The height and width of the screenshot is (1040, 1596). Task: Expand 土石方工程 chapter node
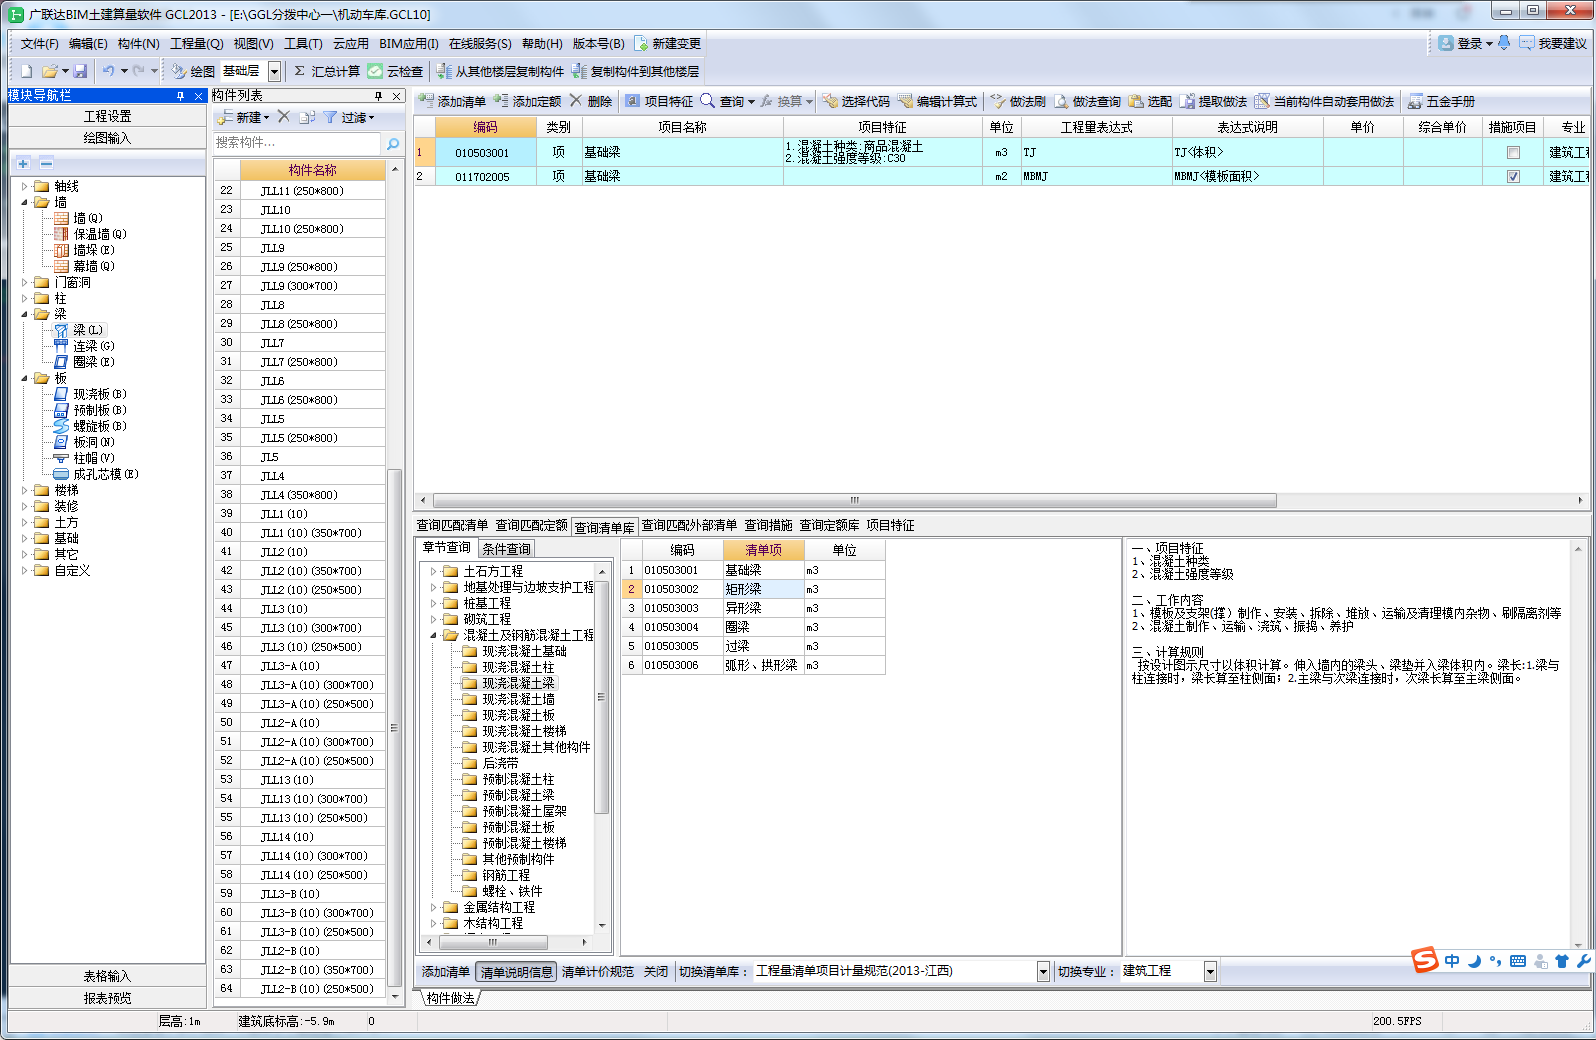click(433, 571)
